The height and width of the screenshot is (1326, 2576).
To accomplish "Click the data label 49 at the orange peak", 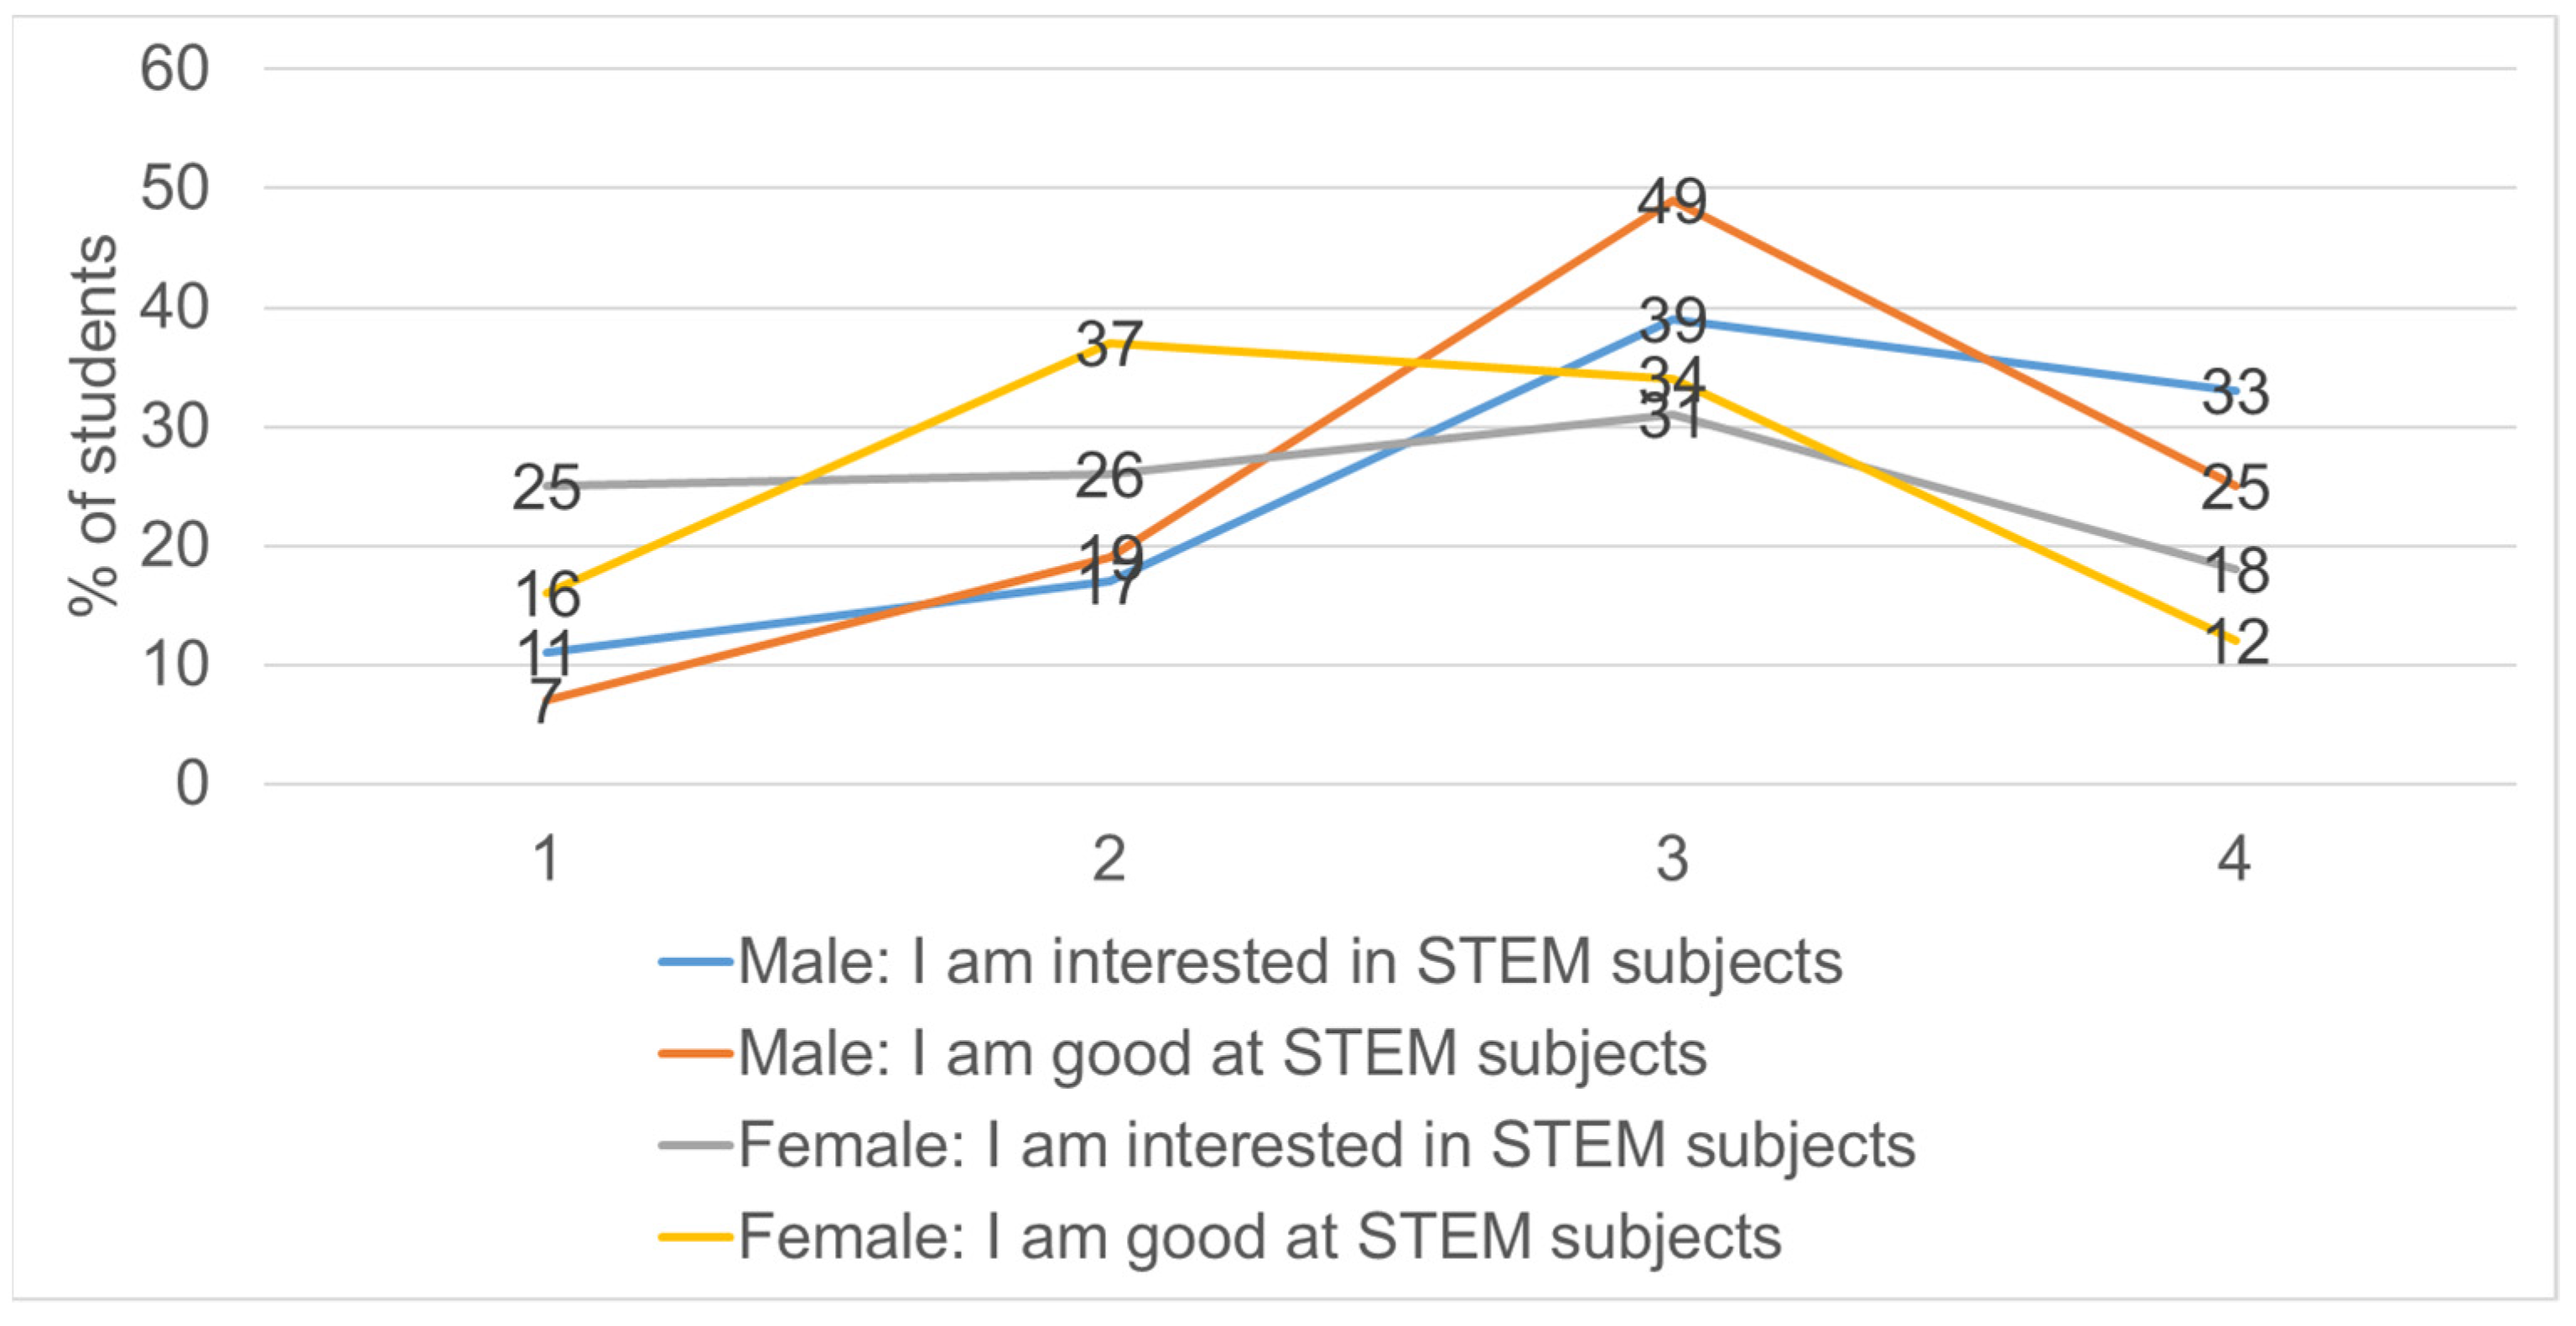I will (x=1672, y=202).
